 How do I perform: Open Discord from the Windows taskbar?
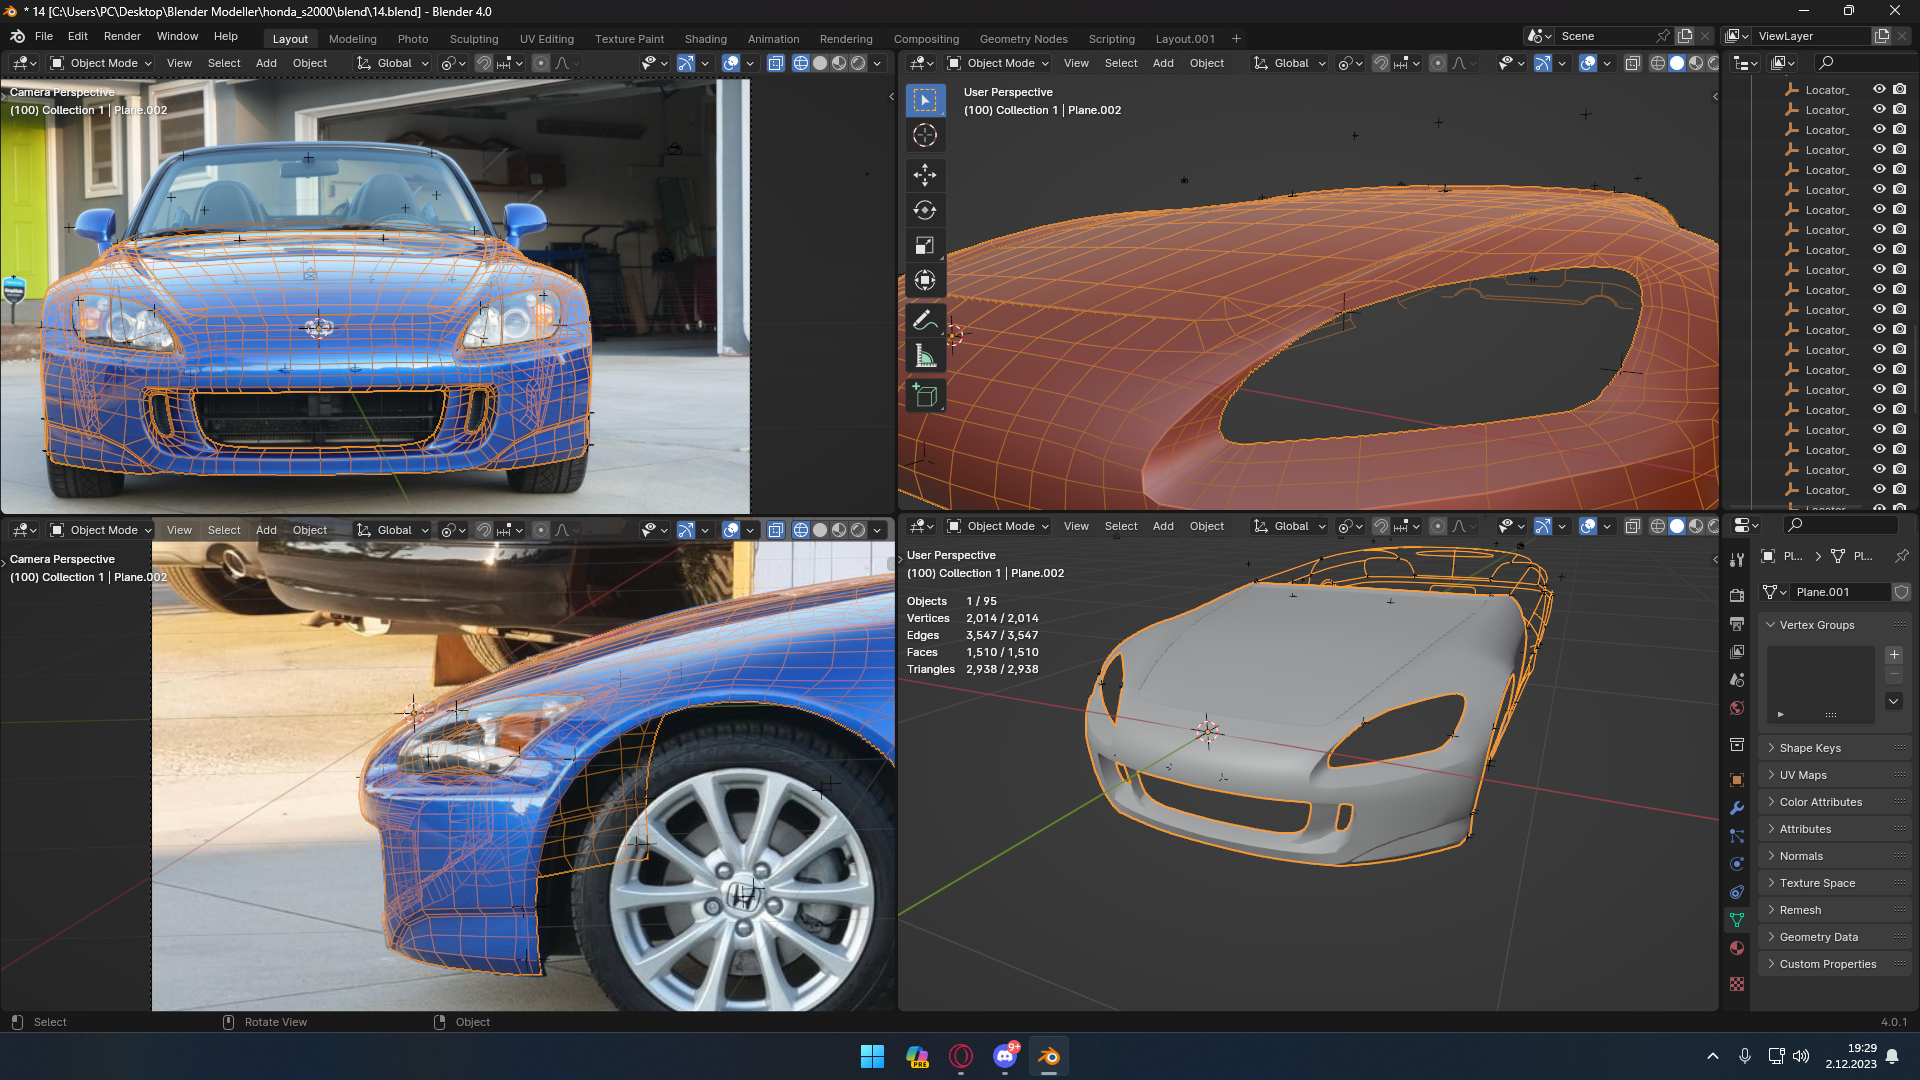[x=1005, y=1056]
